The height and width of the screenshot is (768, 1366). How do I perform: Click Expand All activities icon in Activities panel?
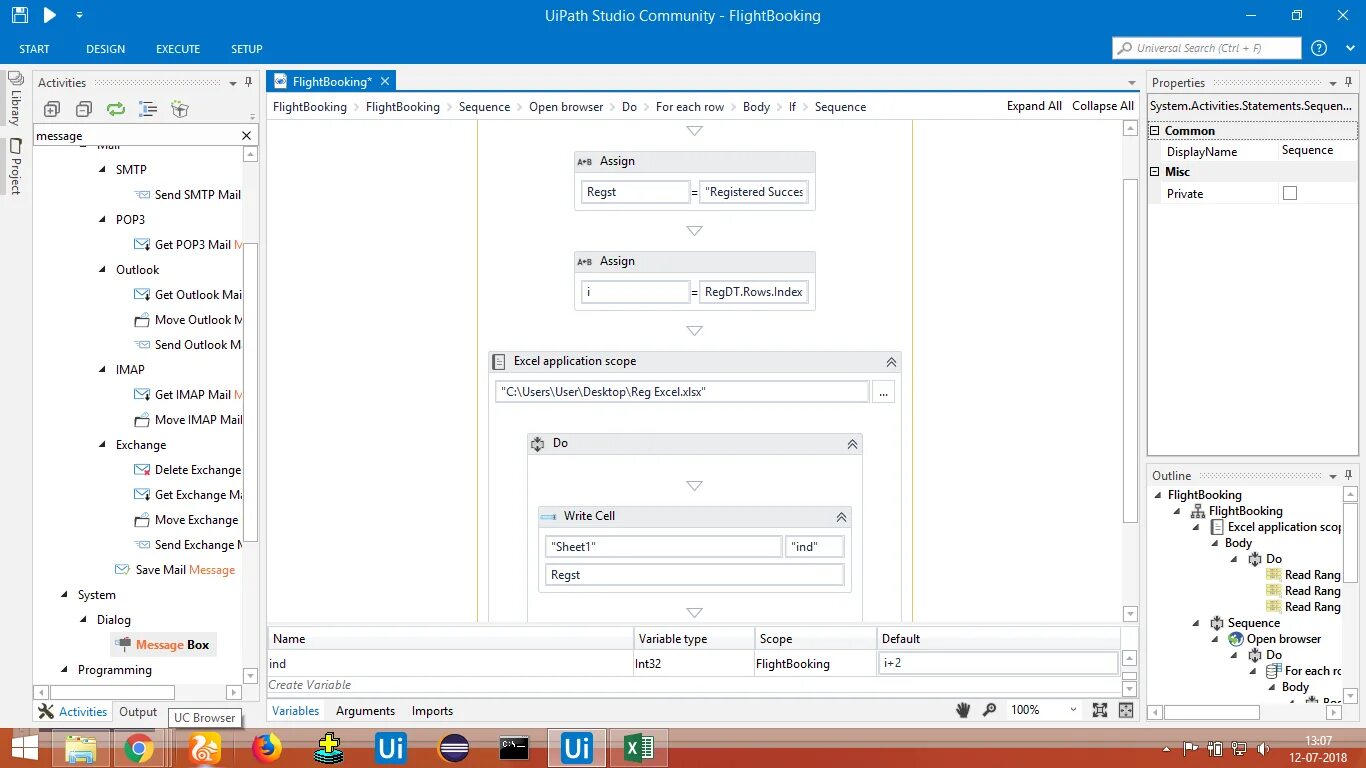(x=52, y=109)
